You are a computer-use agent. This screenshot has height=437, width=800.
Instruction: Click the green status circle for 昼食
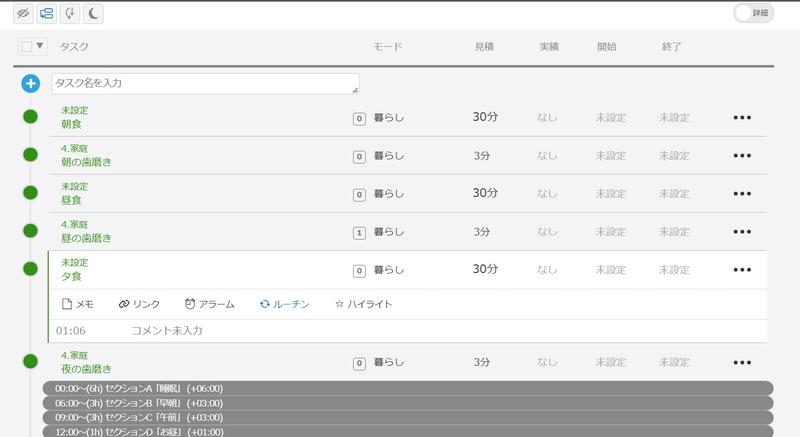click(31, 193)
